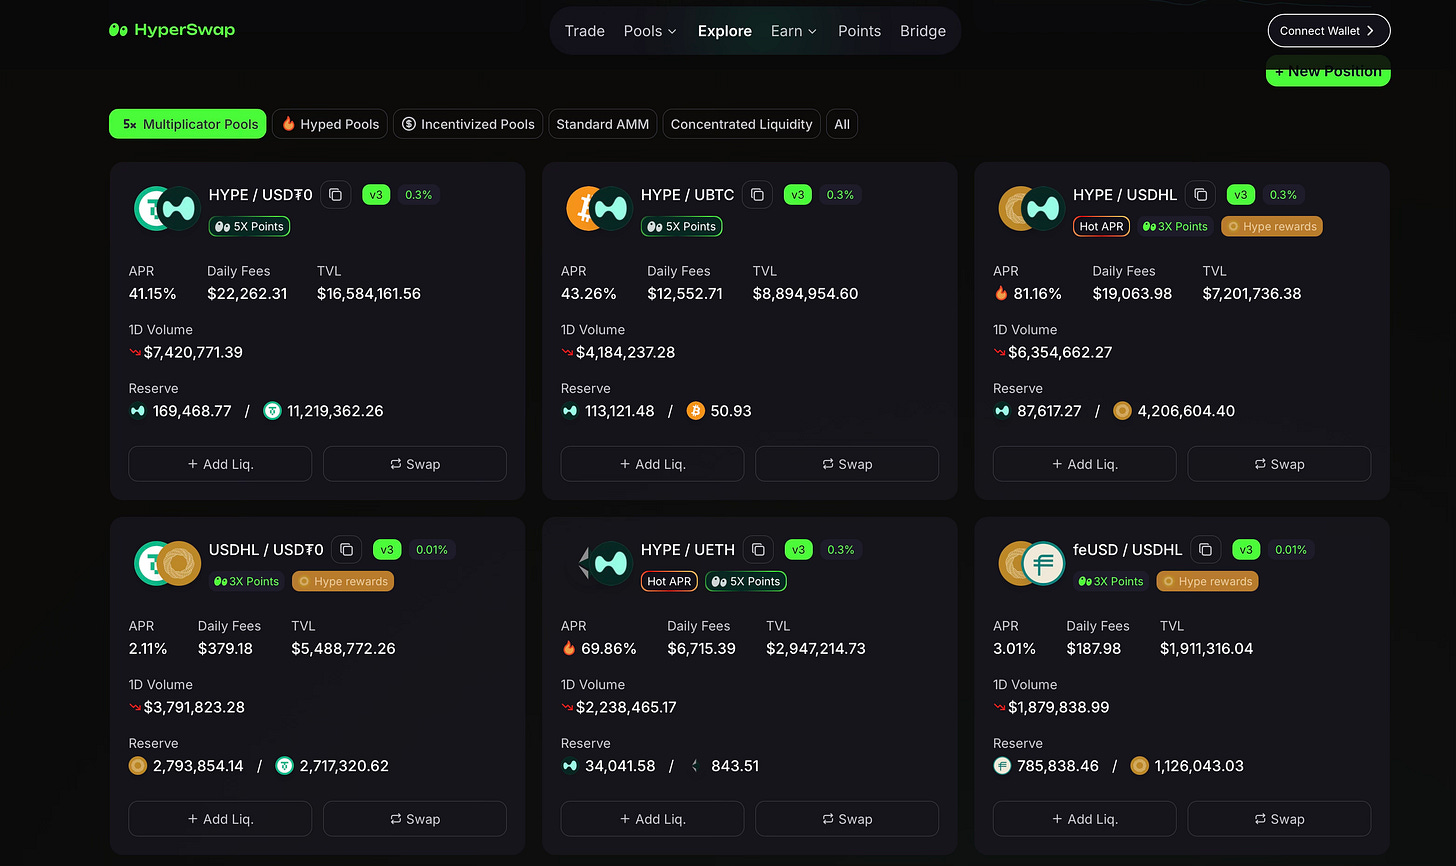Open the Pools dropdown menu
This screenshot has width=1456, height=866.
(650, 31)
